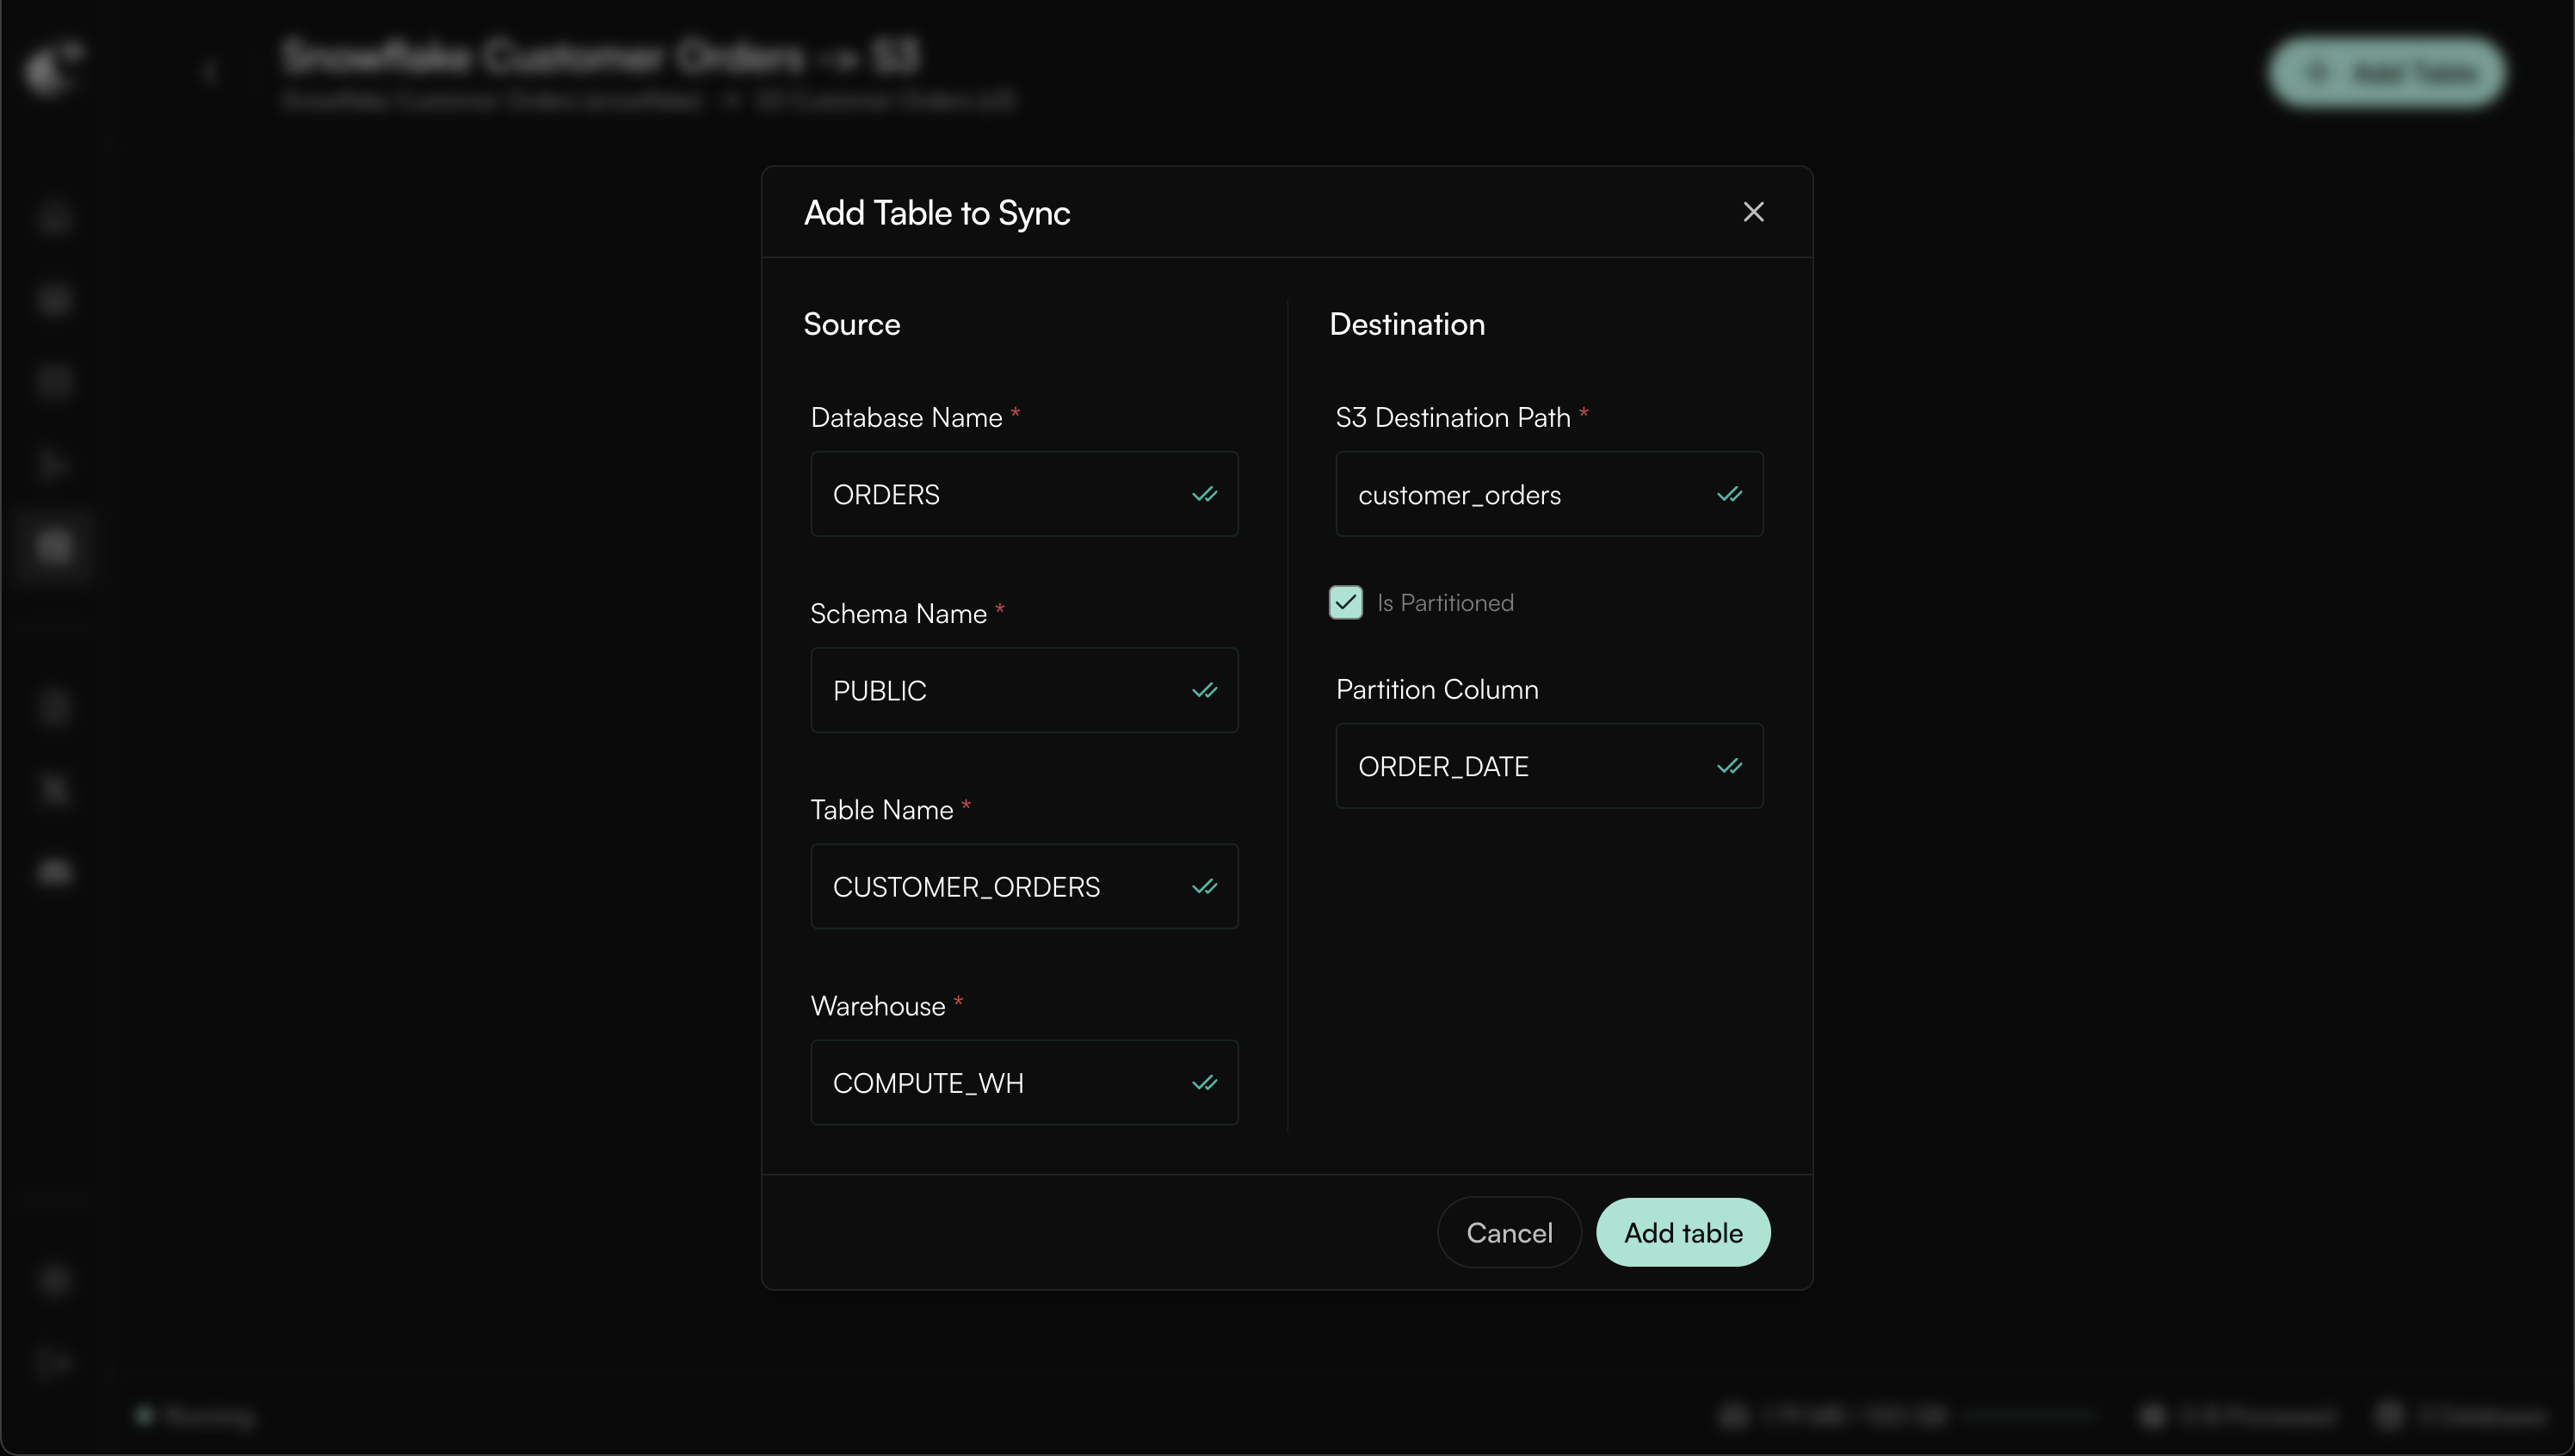Uncheck the Is Partitioned checkbox
This screenshot has width=2575, height=1456.
point(1345,602)
